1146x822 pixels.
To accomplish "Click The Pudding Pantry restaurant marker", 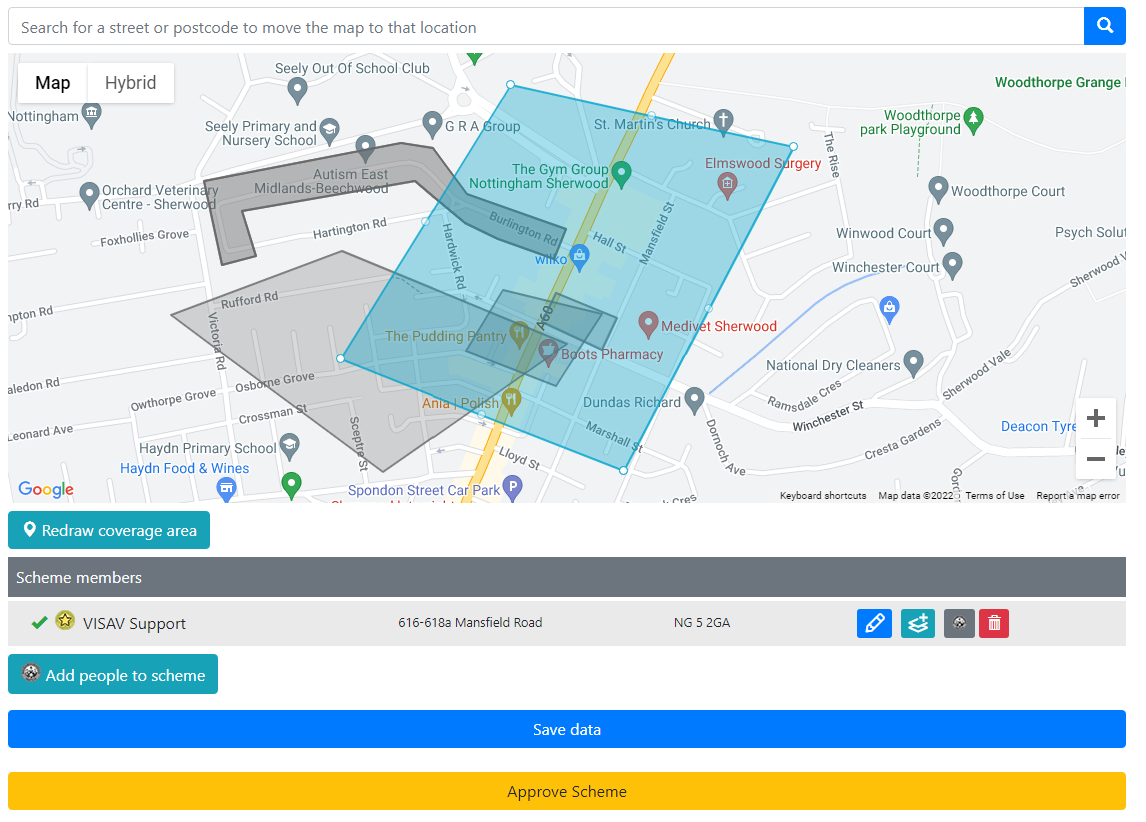I will pyautogui.click(x=519, y=334).
